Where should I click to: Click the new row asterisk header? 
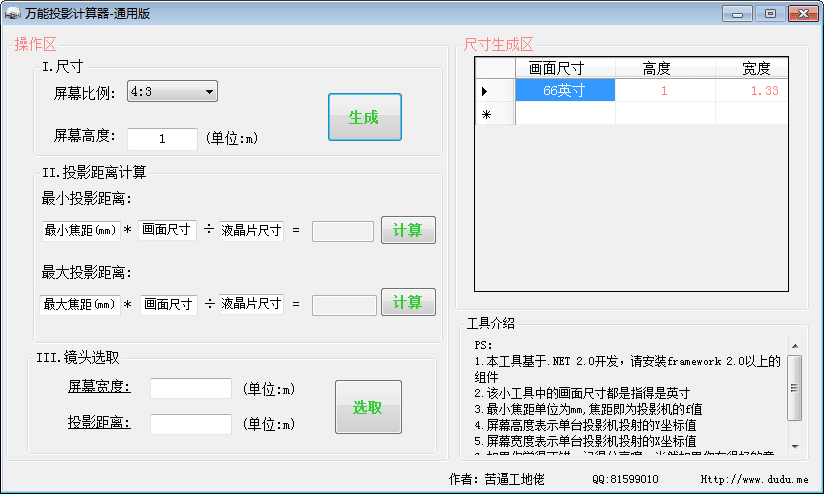pos(494,114)
